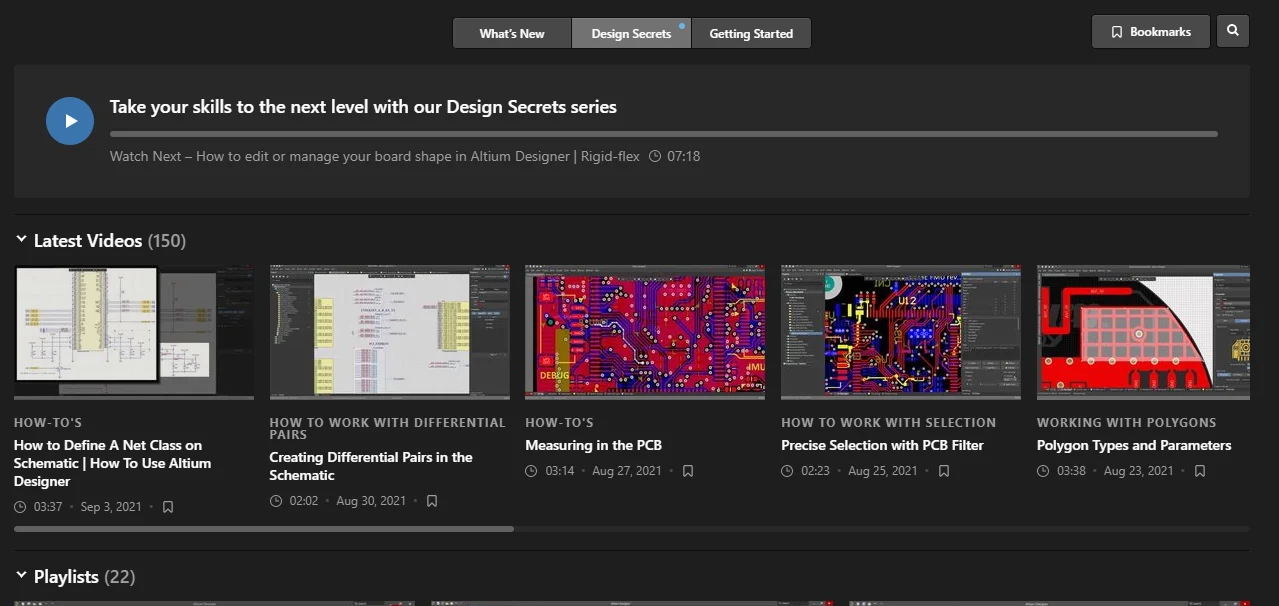This screenshot has height=606, width=1279.
Task: Select HOW TO WORK WITH DIFFERENTIAL PAIRS category
Action: click(388, 429)
